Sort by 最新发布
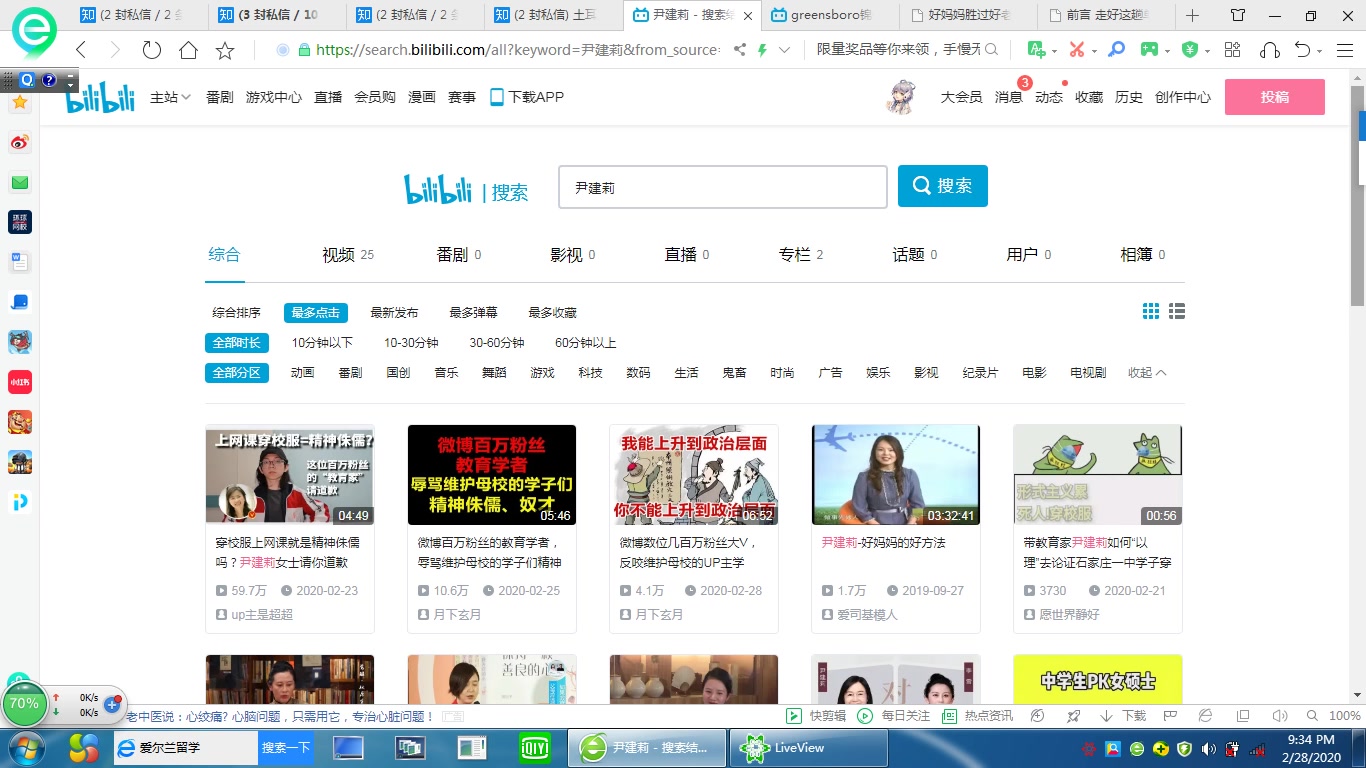 pyautogui.click(x=394, y=313)
